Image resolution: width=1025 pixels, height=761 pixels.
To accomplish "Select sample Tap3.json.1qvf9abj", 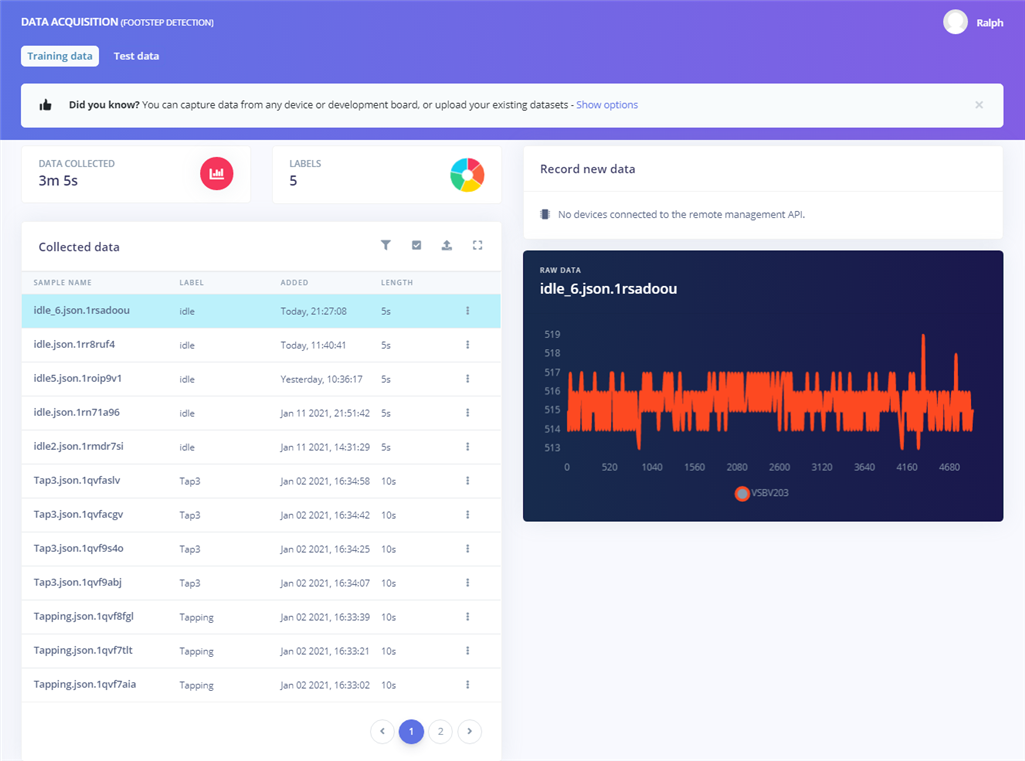I will click(261, 583).
